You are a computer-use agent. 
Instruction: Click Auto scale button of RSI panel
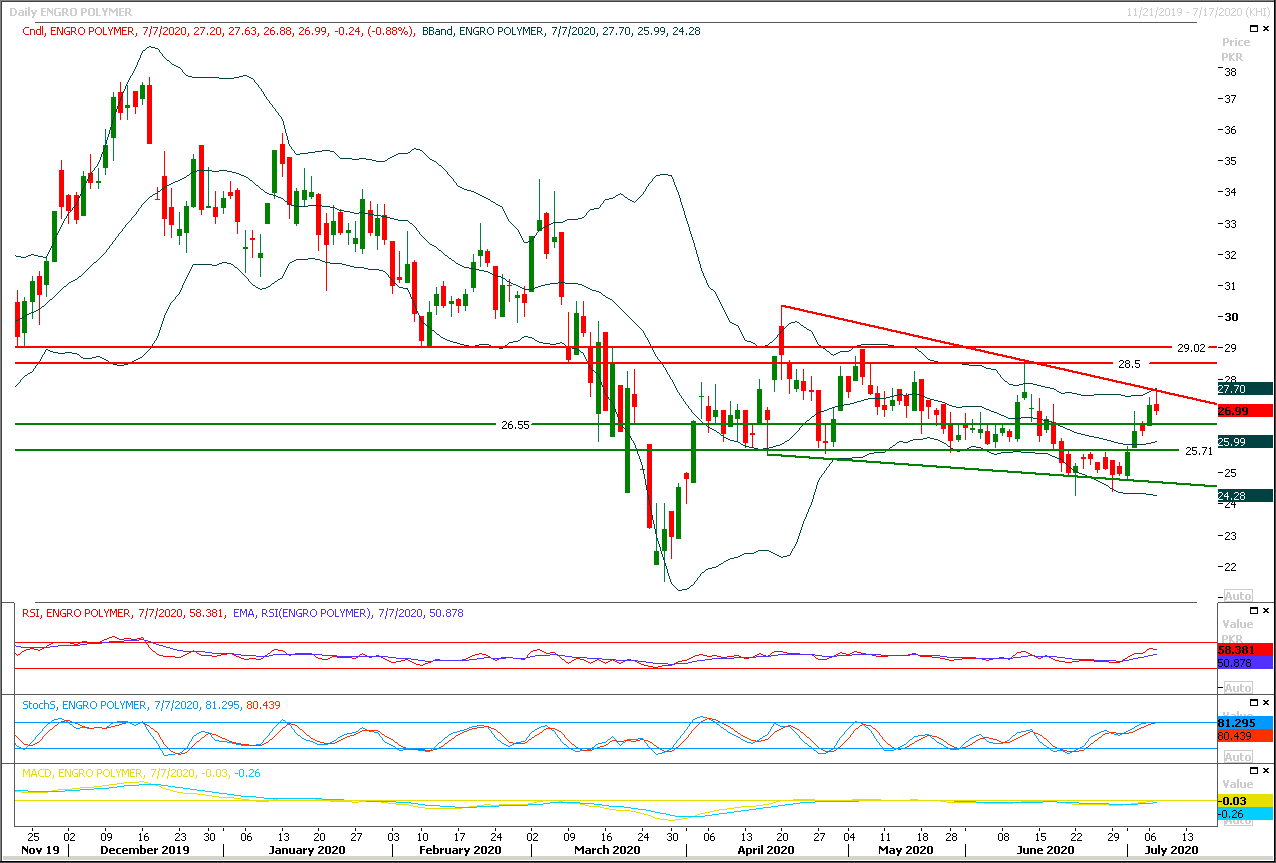point(1238,687)
